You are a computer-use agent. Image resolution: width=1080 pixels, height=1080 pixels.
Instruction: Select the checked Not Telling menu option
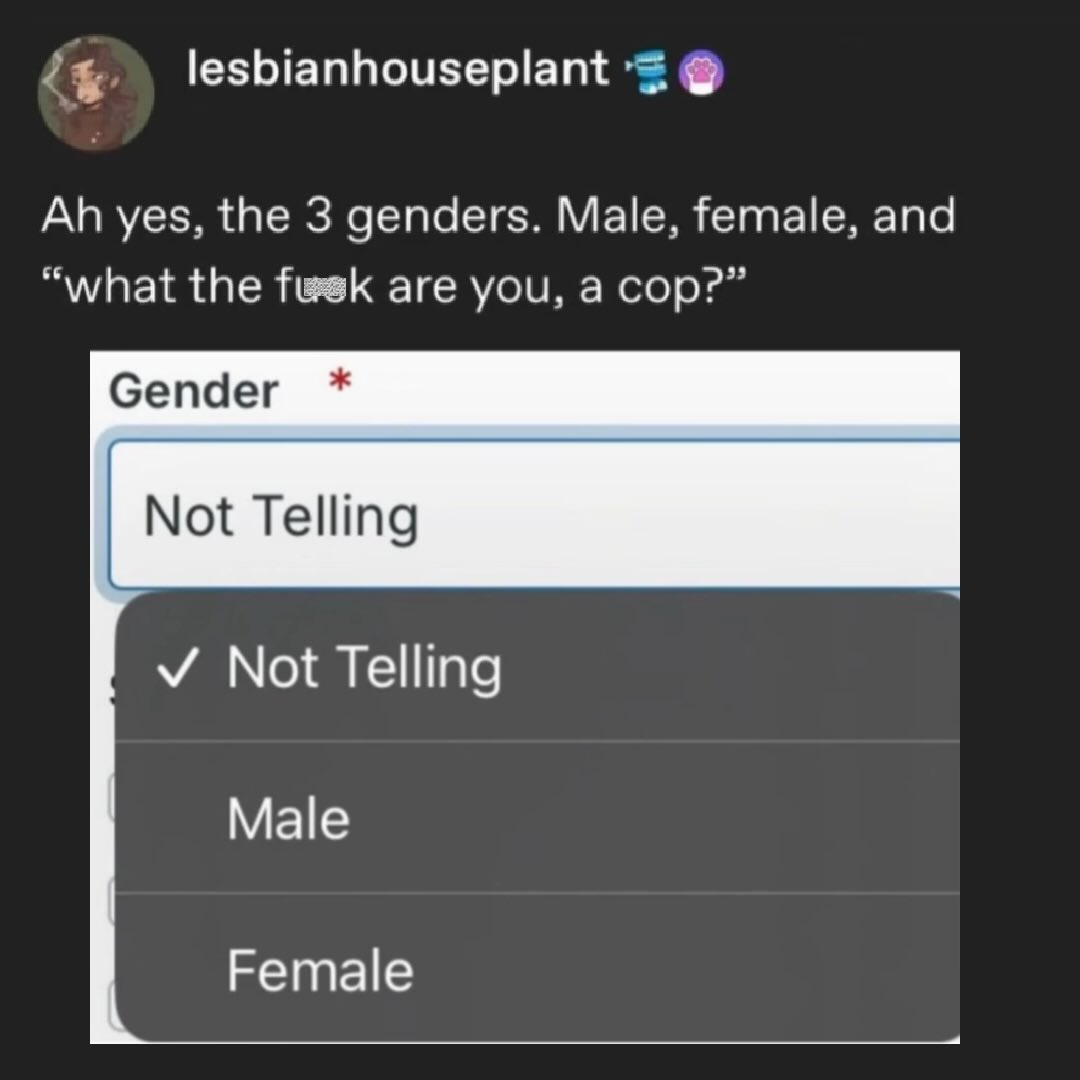364,668
